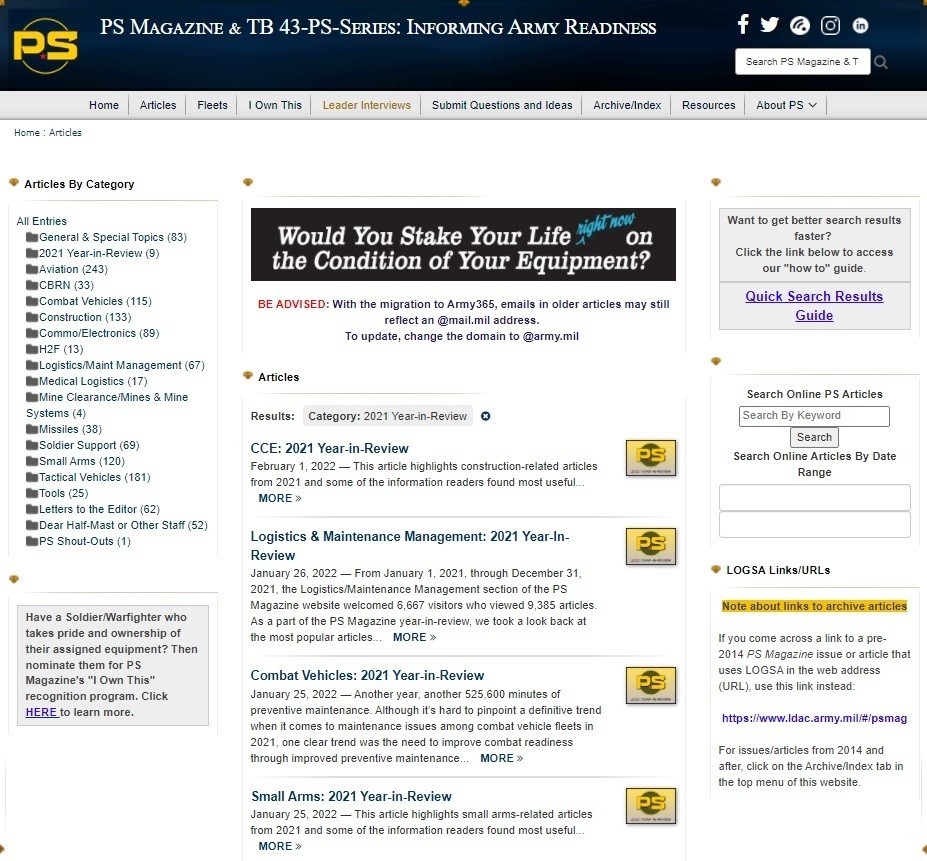Select Medical Logistics (17) category

[x=93, y=381]
